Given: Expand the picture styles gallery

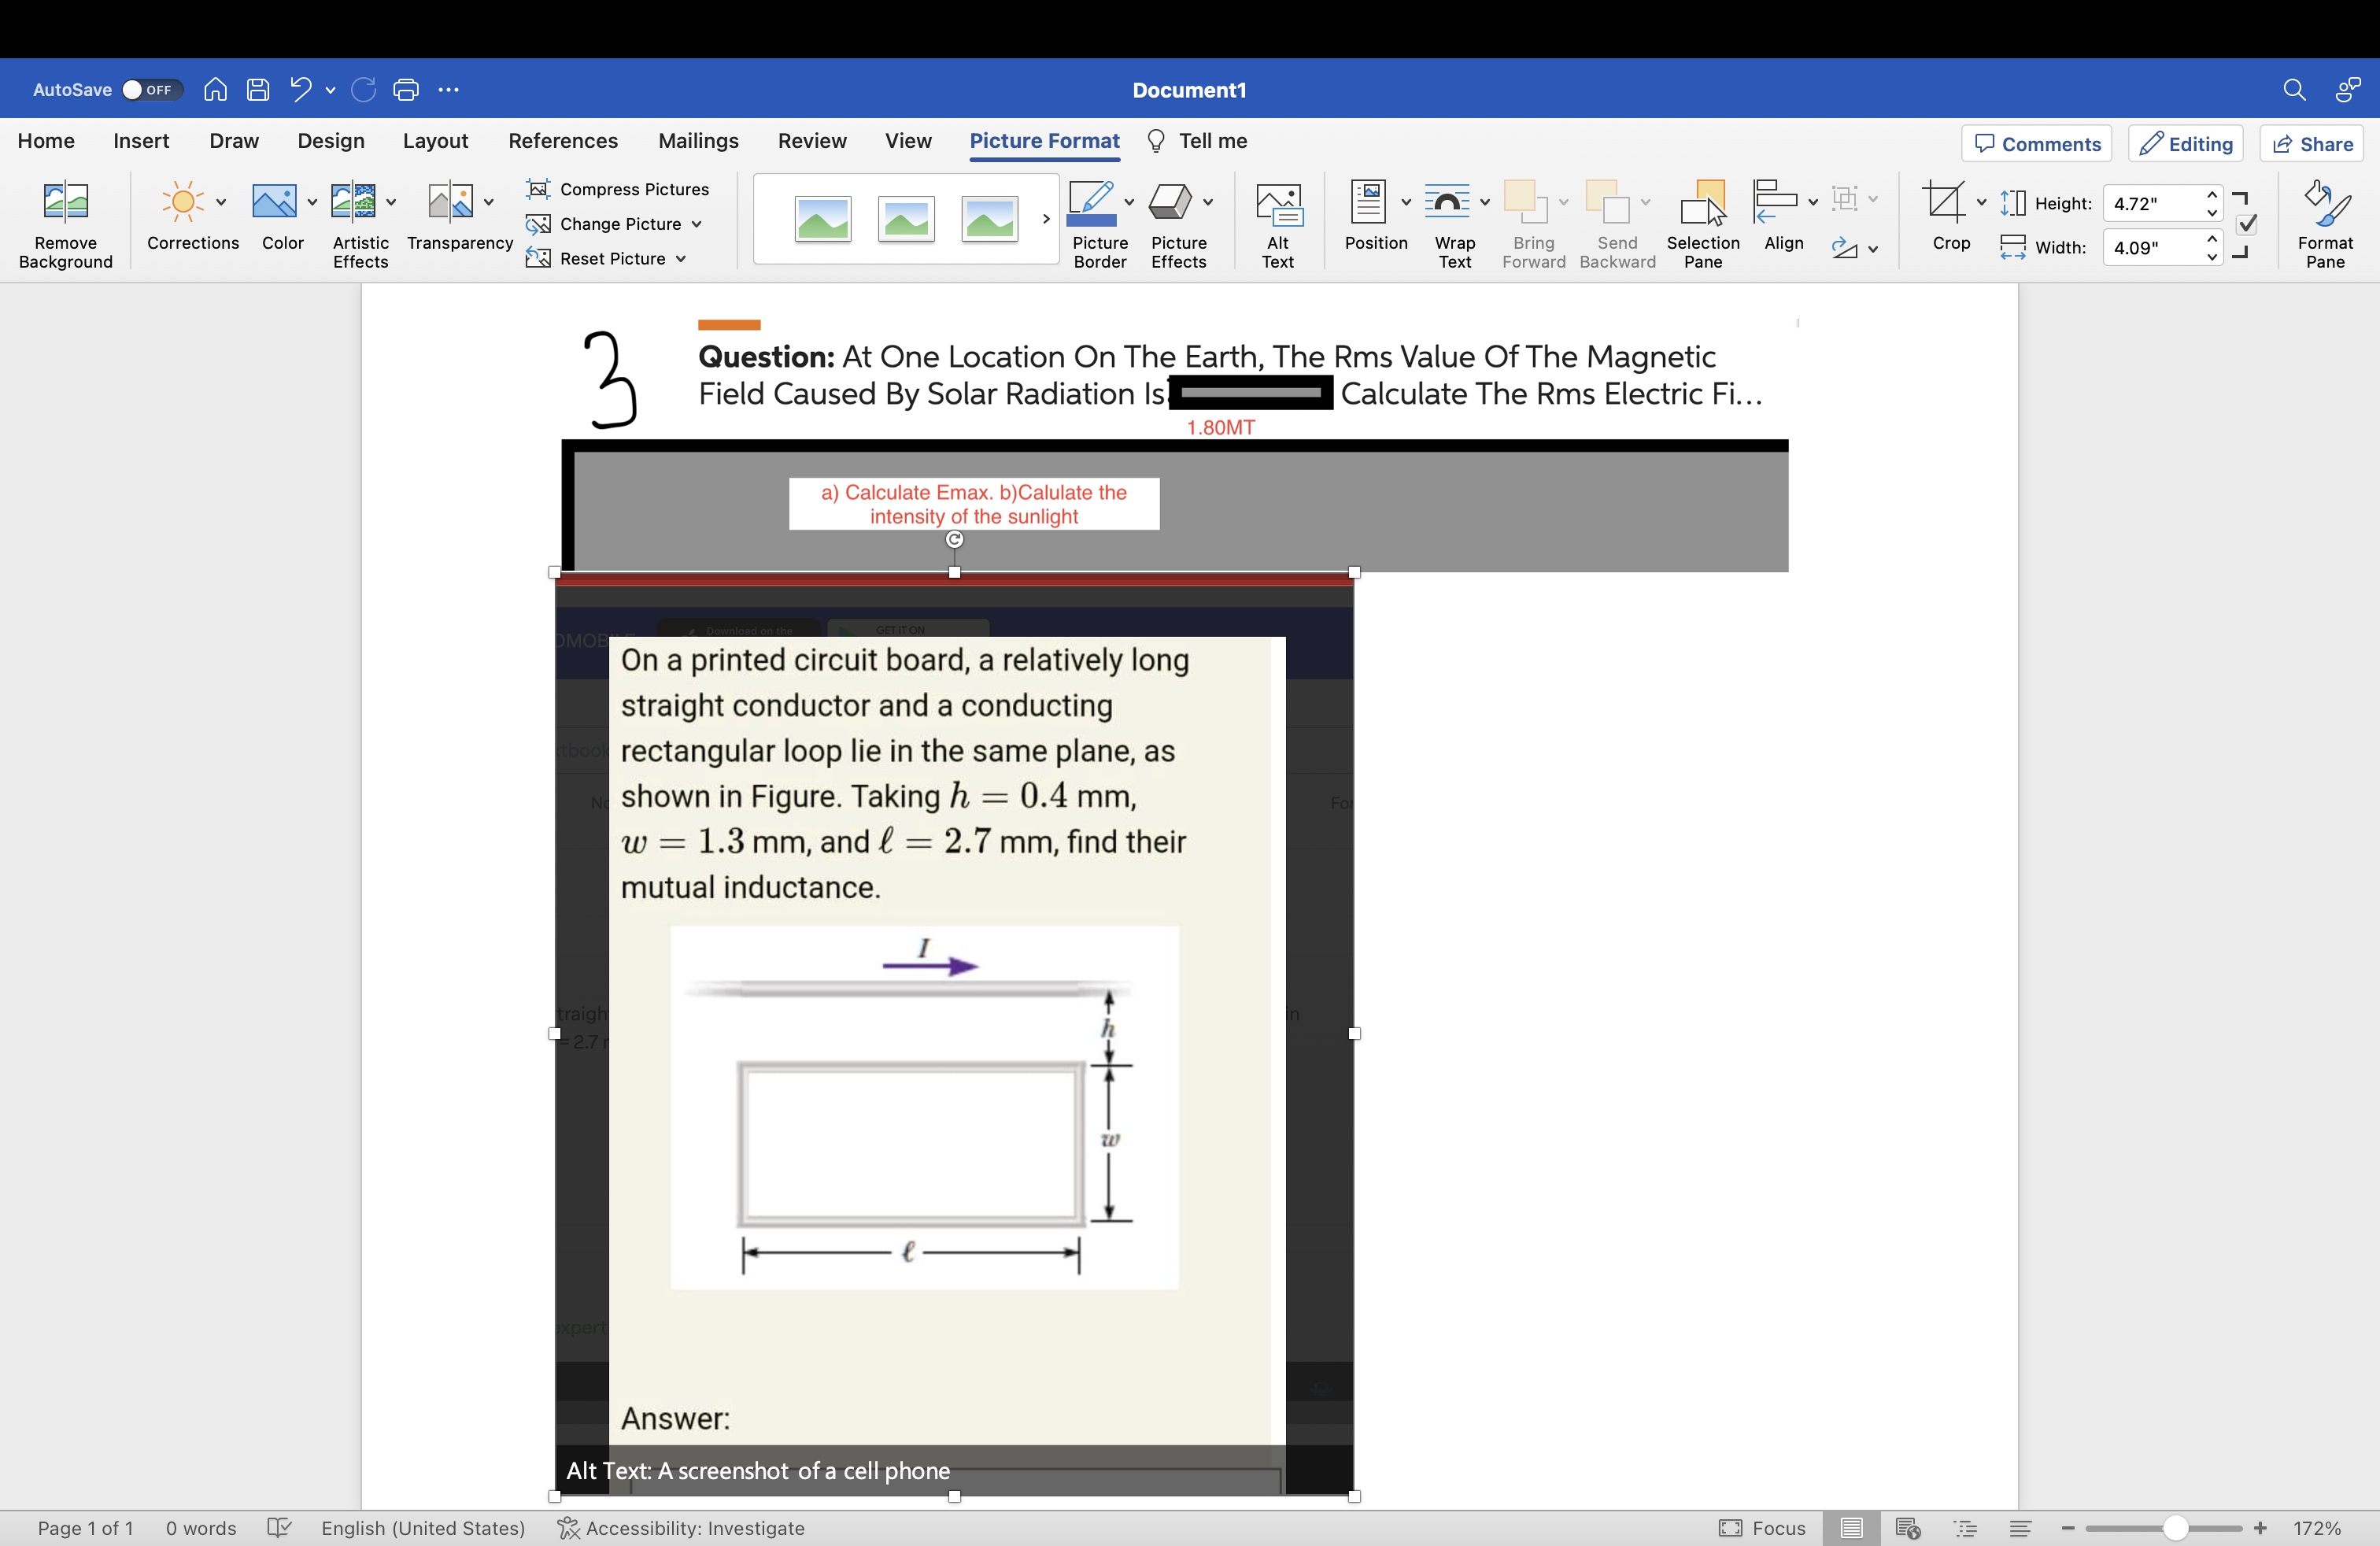Looking at the screenshot, I should (1045, 219).
